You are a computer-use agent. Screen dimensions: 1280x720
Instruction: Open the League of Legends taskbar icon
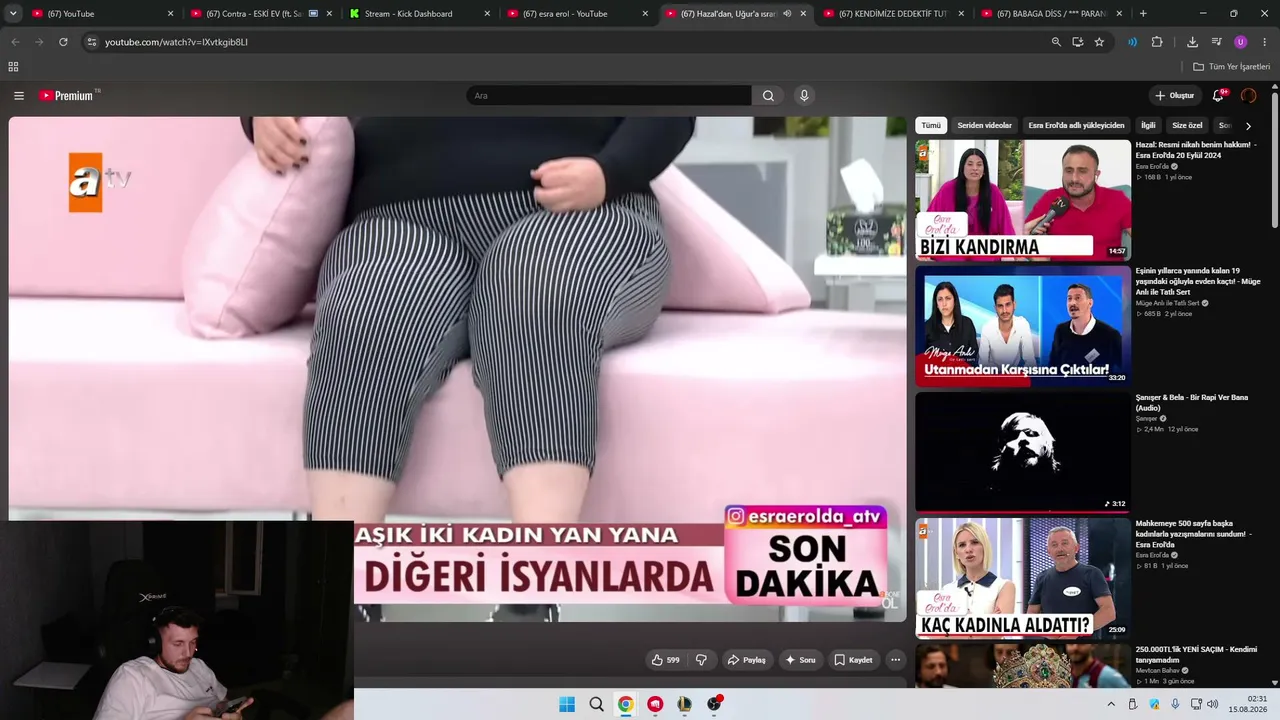(684, 704)
